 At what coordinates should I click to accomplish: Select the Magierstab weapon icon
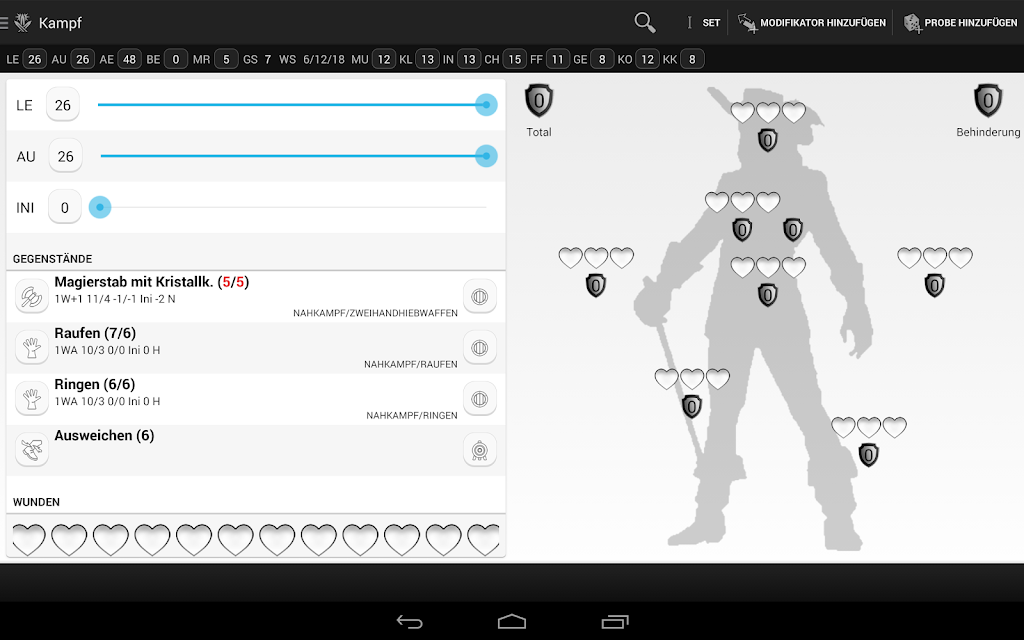point(31,296)
